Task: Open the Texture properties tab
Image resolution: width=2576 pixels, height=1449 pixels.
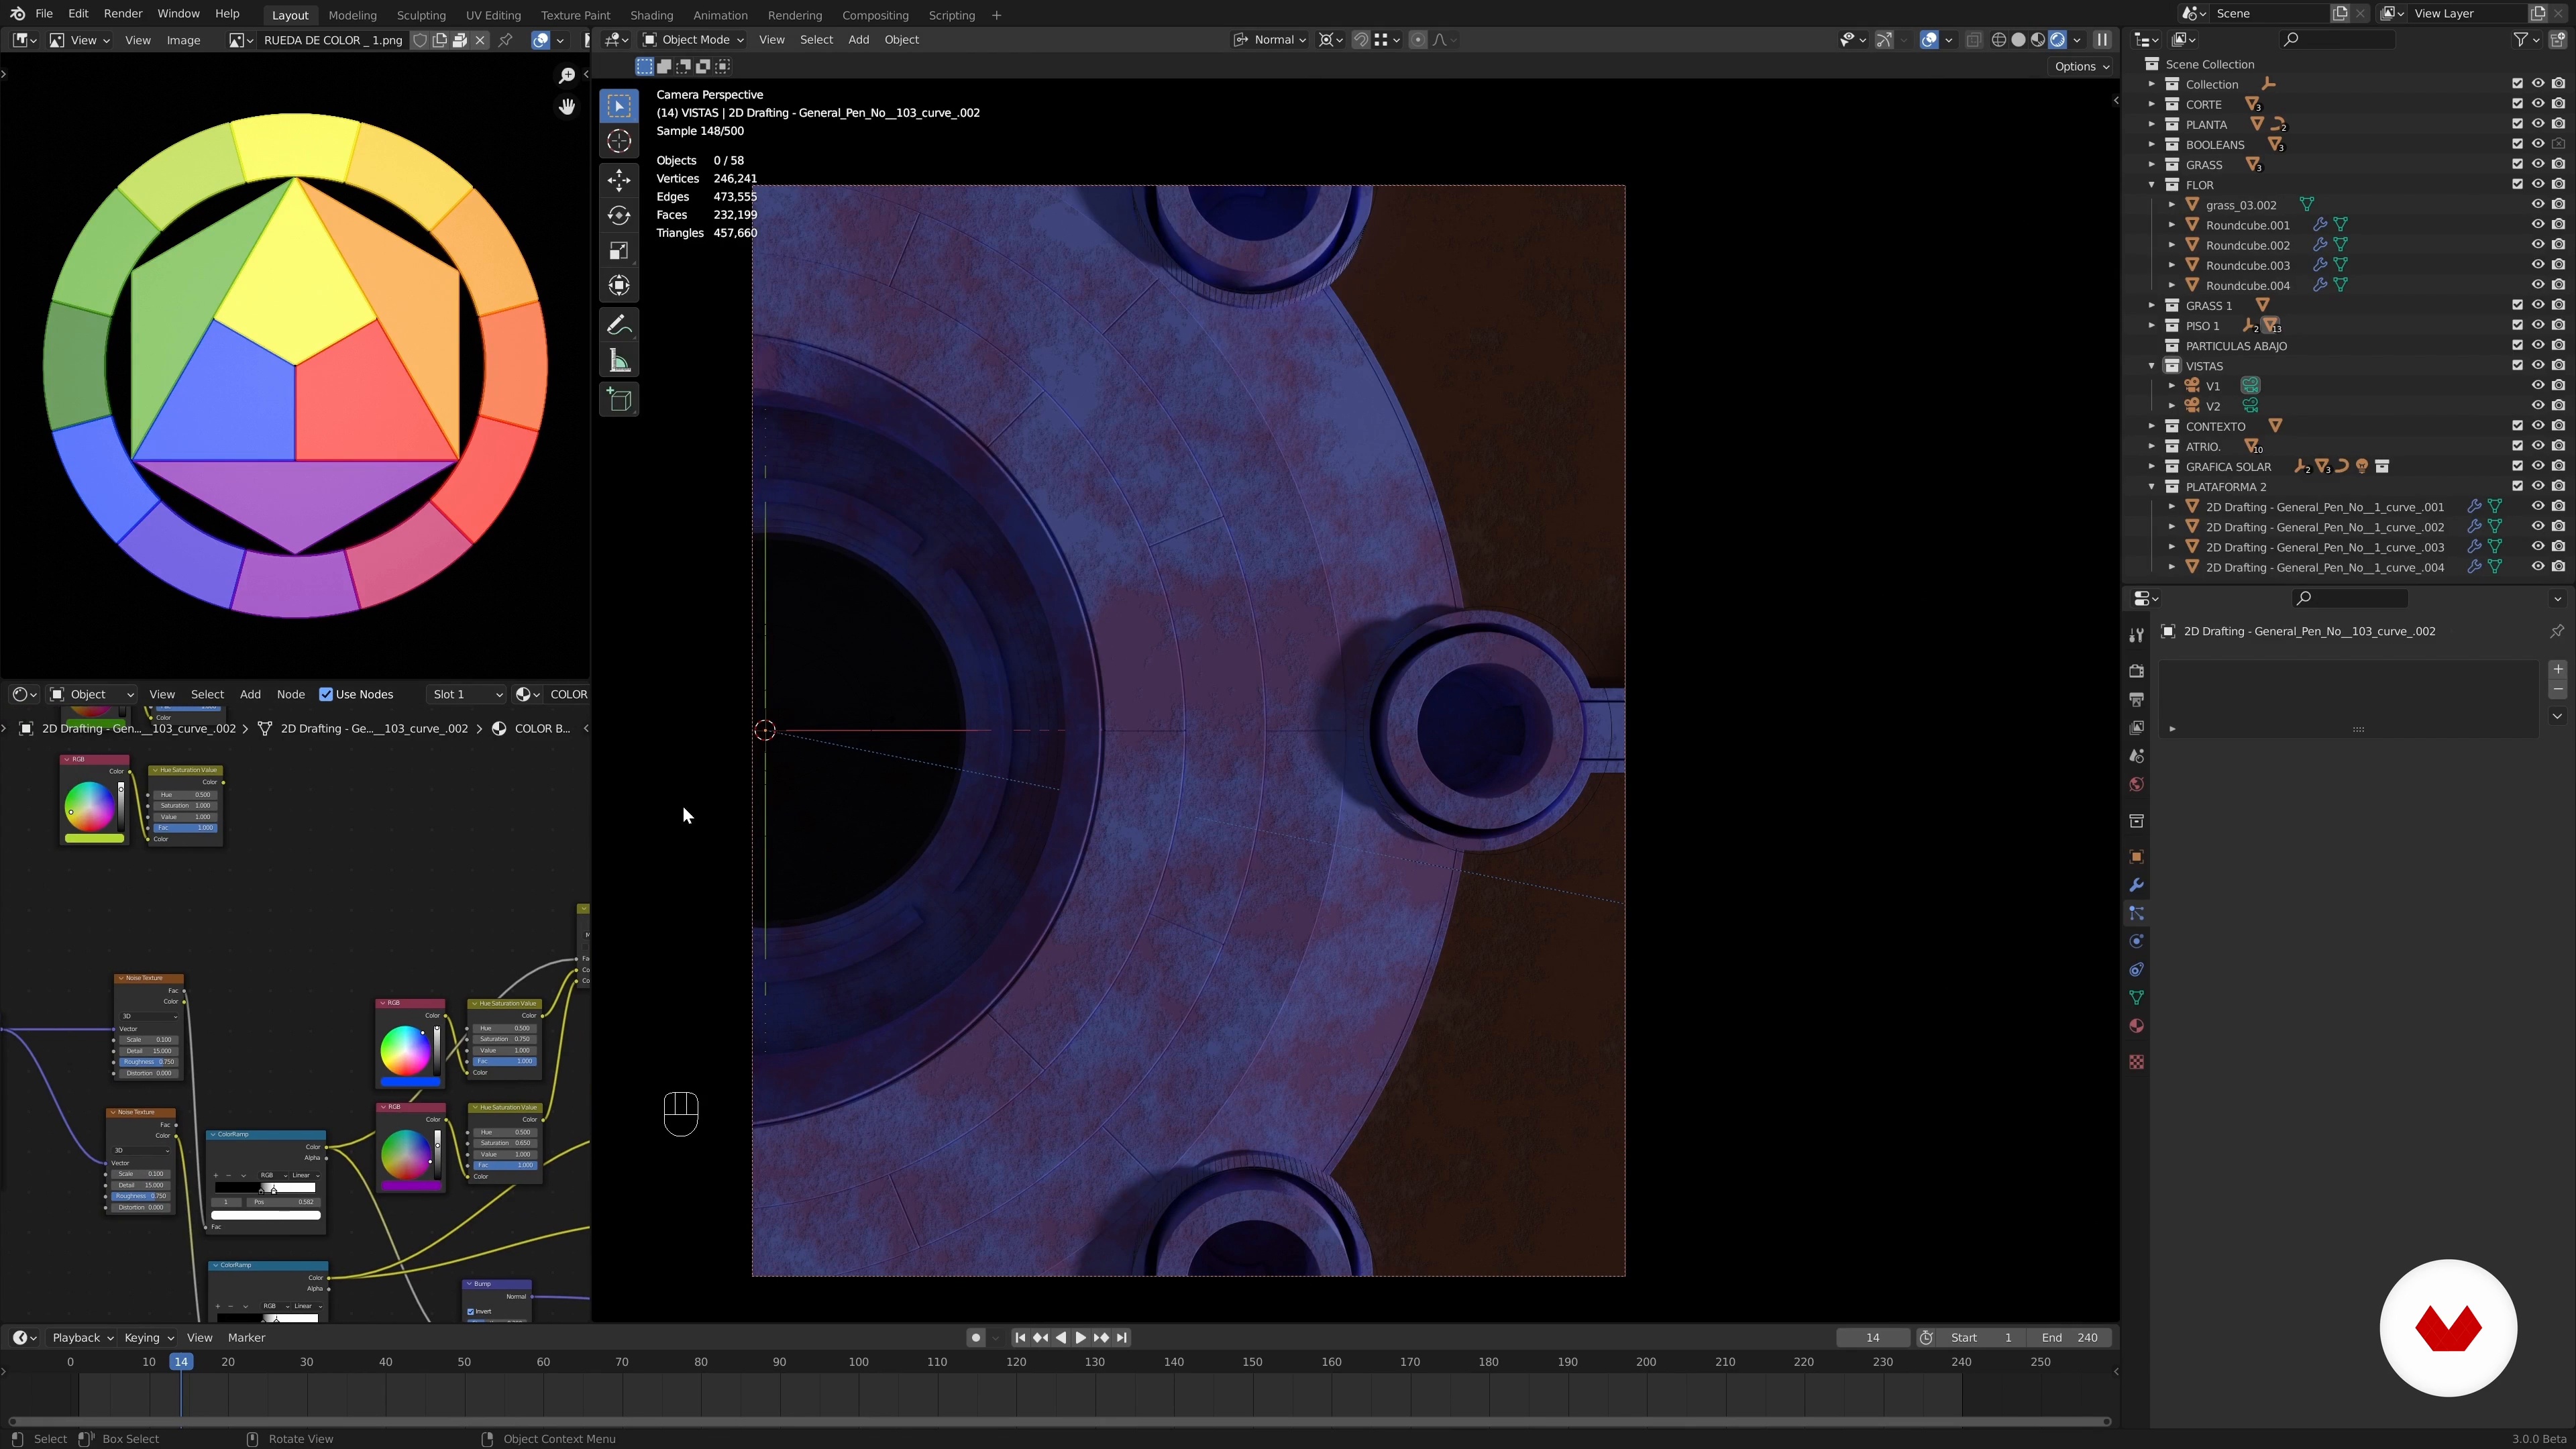Action: tap(2136, 1062)
